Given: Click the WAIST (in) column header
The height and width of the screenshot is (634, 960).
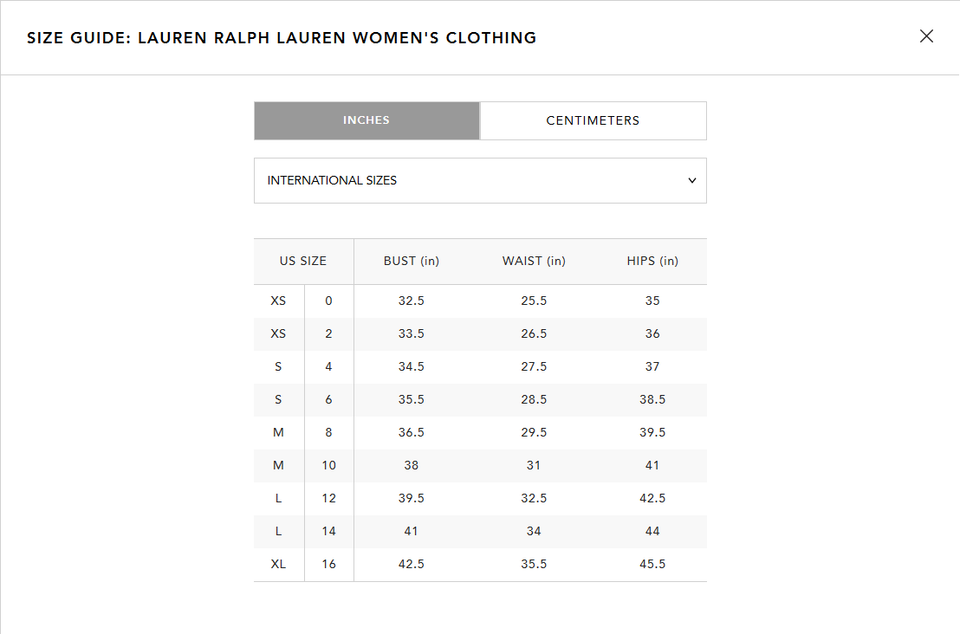Looking at the screenshot, I should [533, 261].
